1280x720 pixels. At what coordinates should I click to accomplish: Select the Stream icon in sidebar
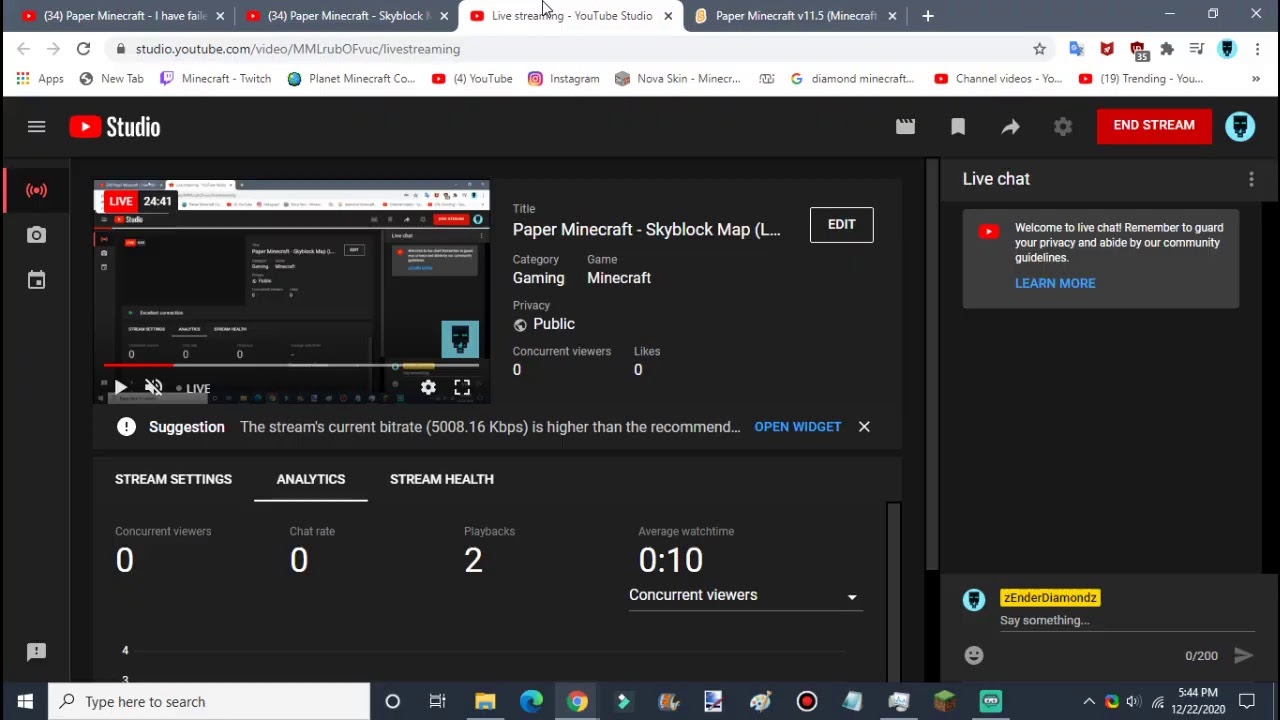click(36, 190)
